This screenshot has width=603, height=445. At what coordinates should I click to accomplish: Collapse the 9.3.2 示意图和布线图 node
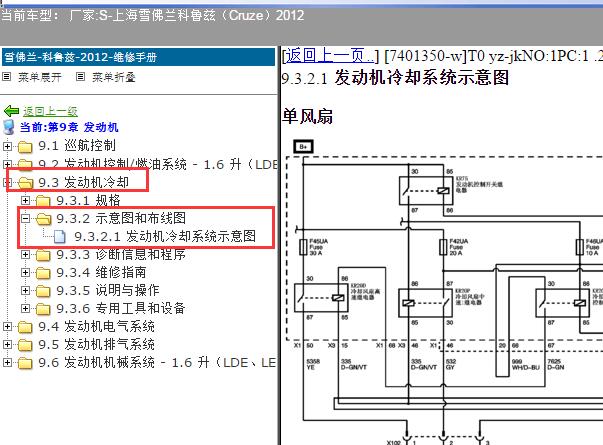click(25, 218)
